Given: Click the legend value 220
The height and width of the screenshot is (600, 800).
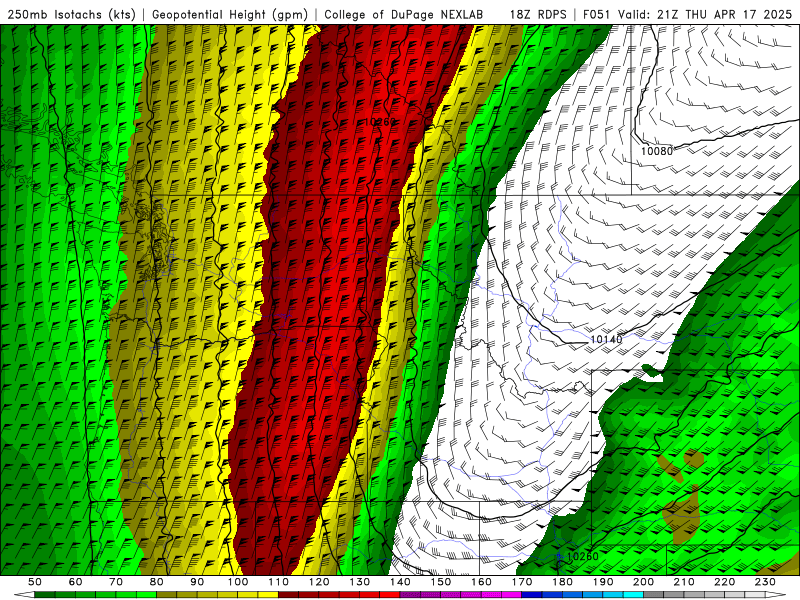Looking at the screenshot, I should click(724, 582).
